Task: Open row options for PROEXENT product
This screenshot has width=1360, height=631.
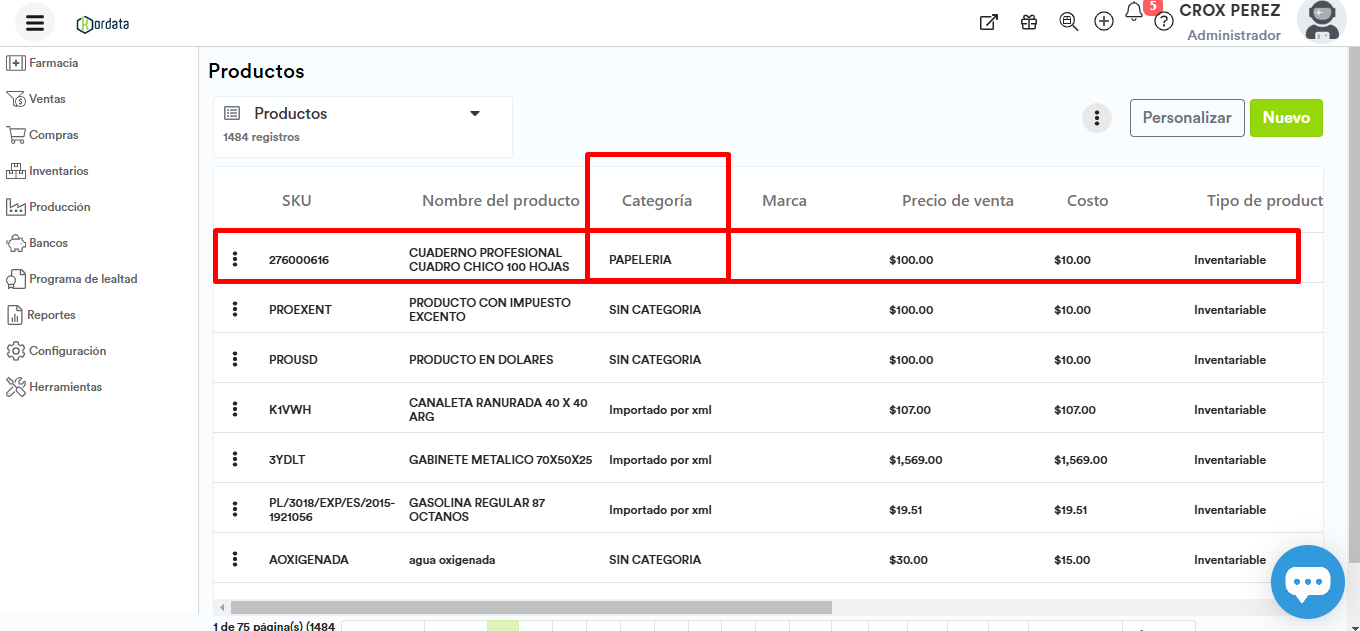Action: tap(235, 310)
